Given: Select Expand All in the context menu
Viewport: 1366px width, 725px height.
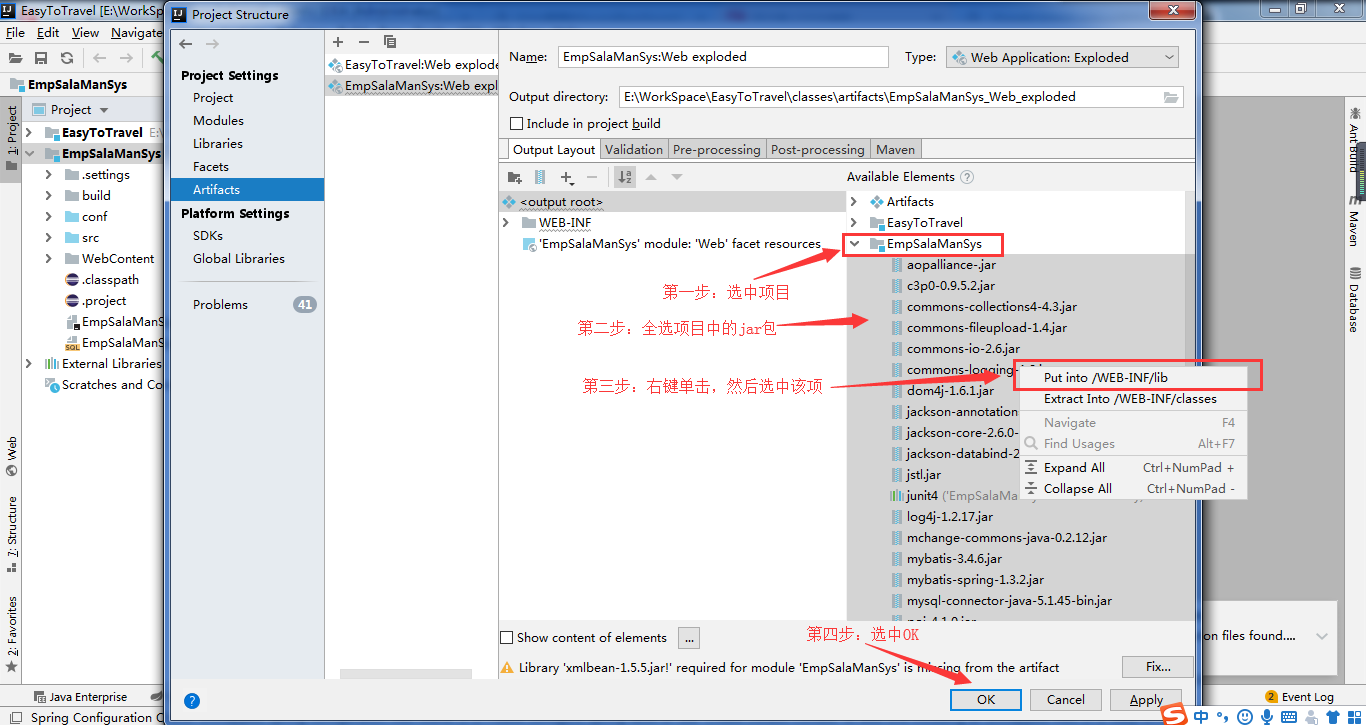Looking at the screenshot, I should [1133, 468].
